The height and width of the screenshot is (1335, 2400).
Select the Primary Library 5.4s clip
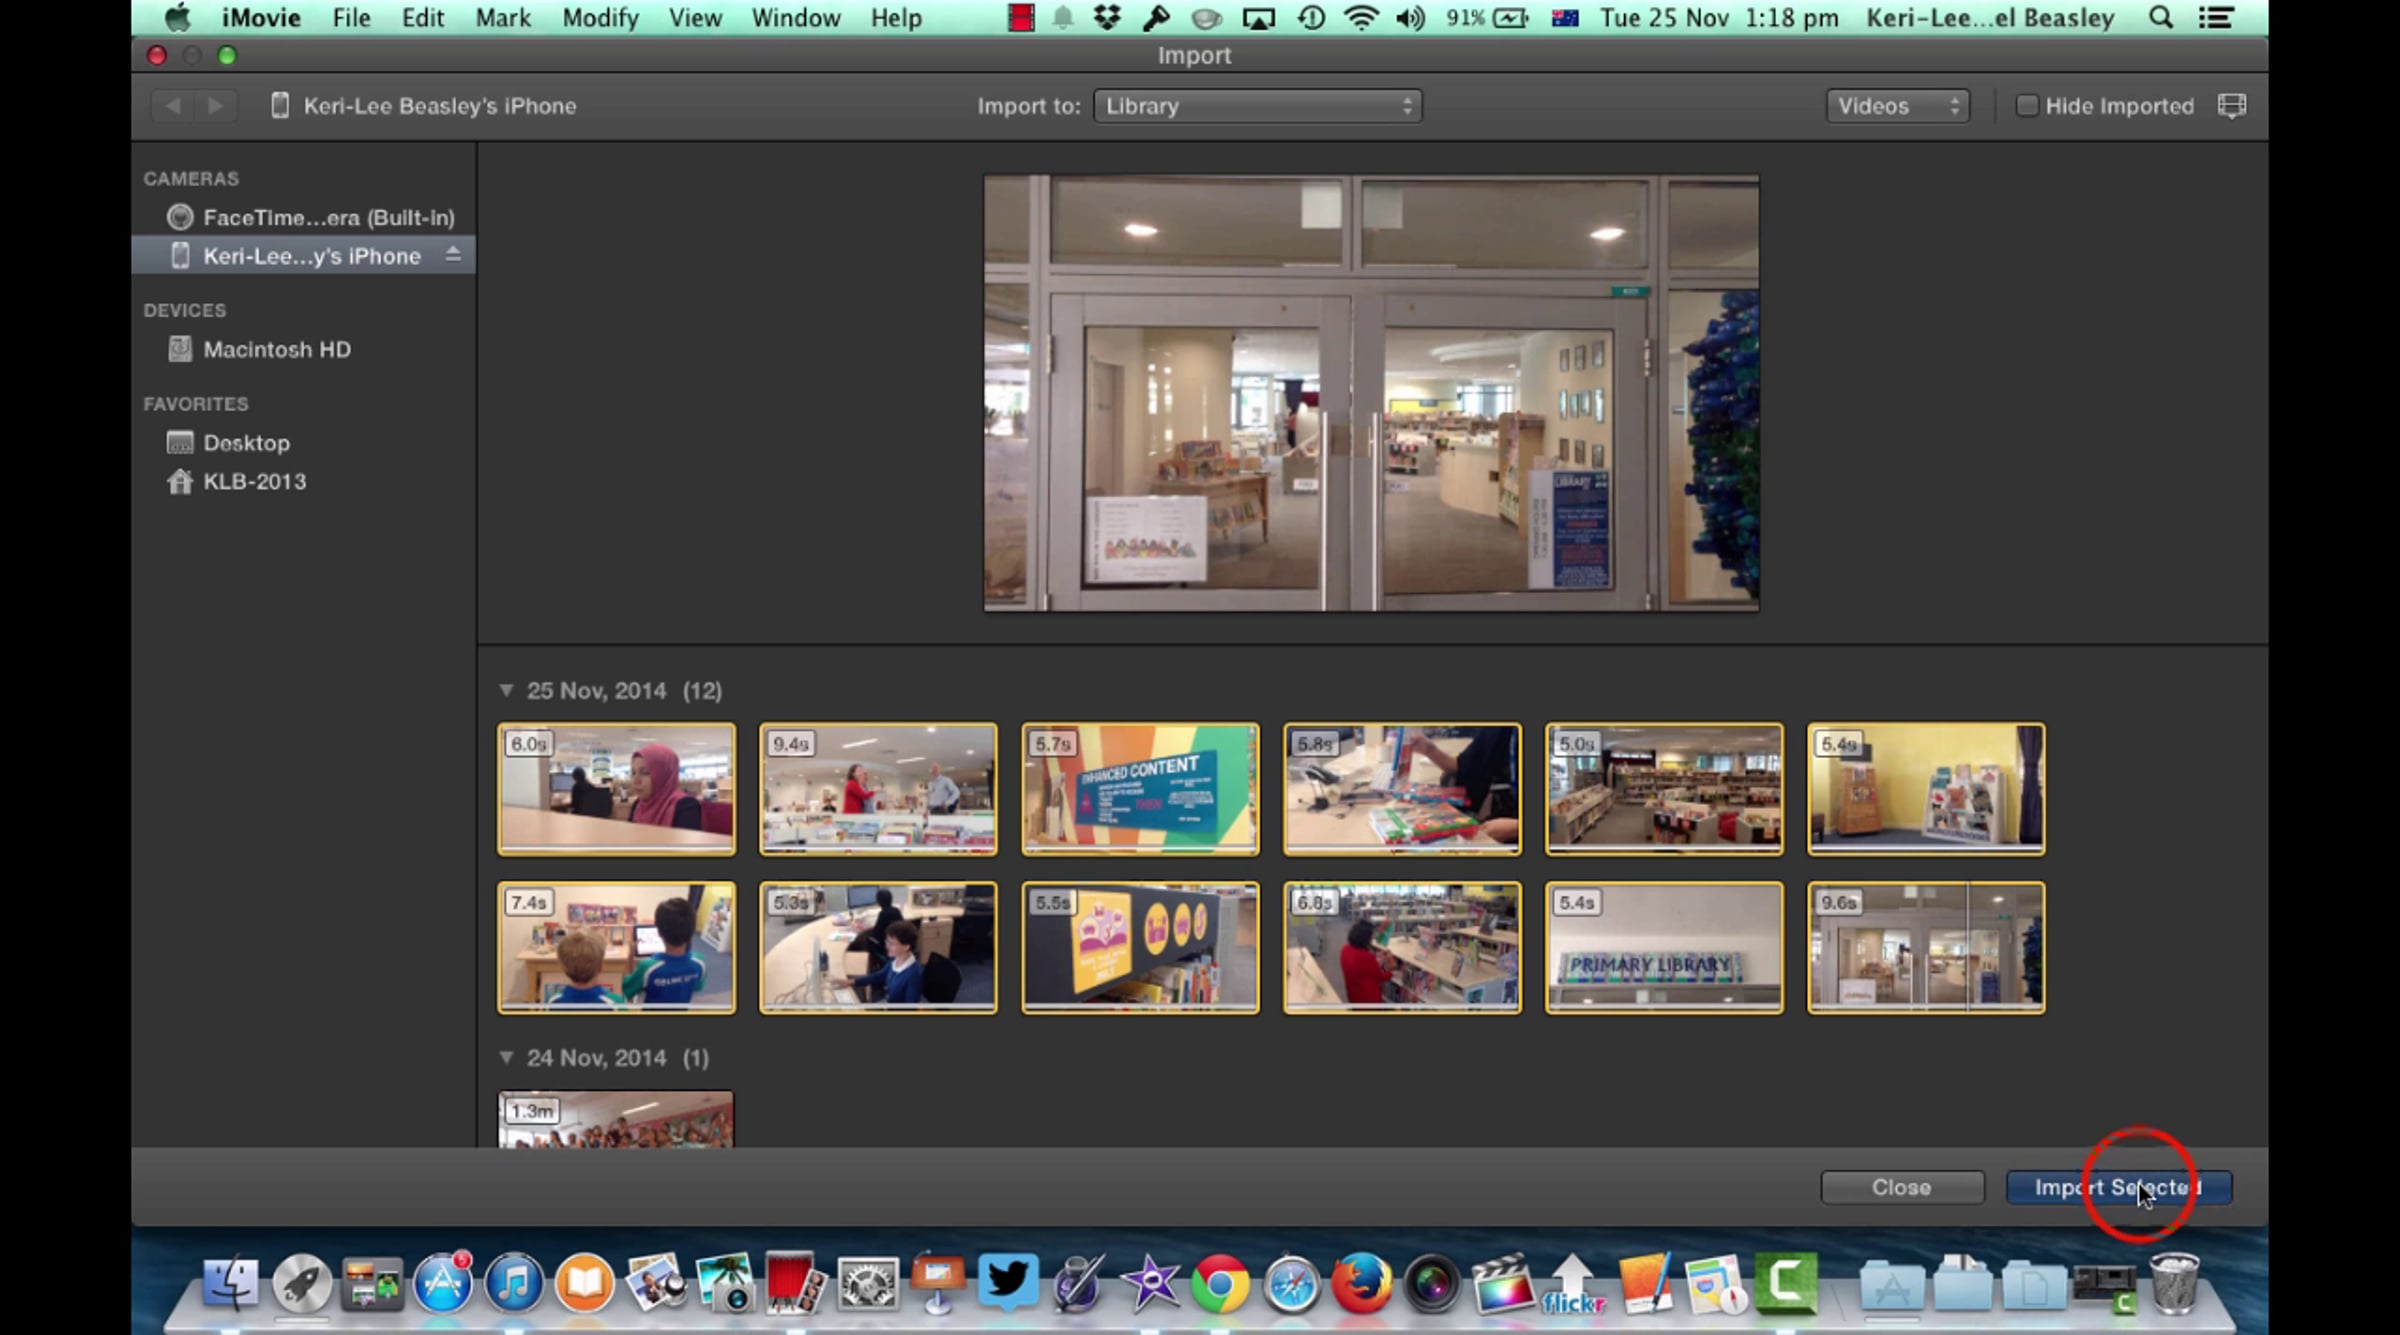pyautogui.click(x=1663, y=948)
